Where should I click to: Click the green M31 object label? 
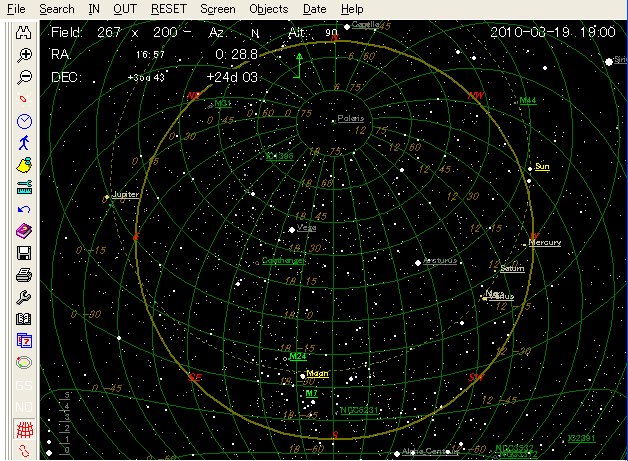coord(223,104)
